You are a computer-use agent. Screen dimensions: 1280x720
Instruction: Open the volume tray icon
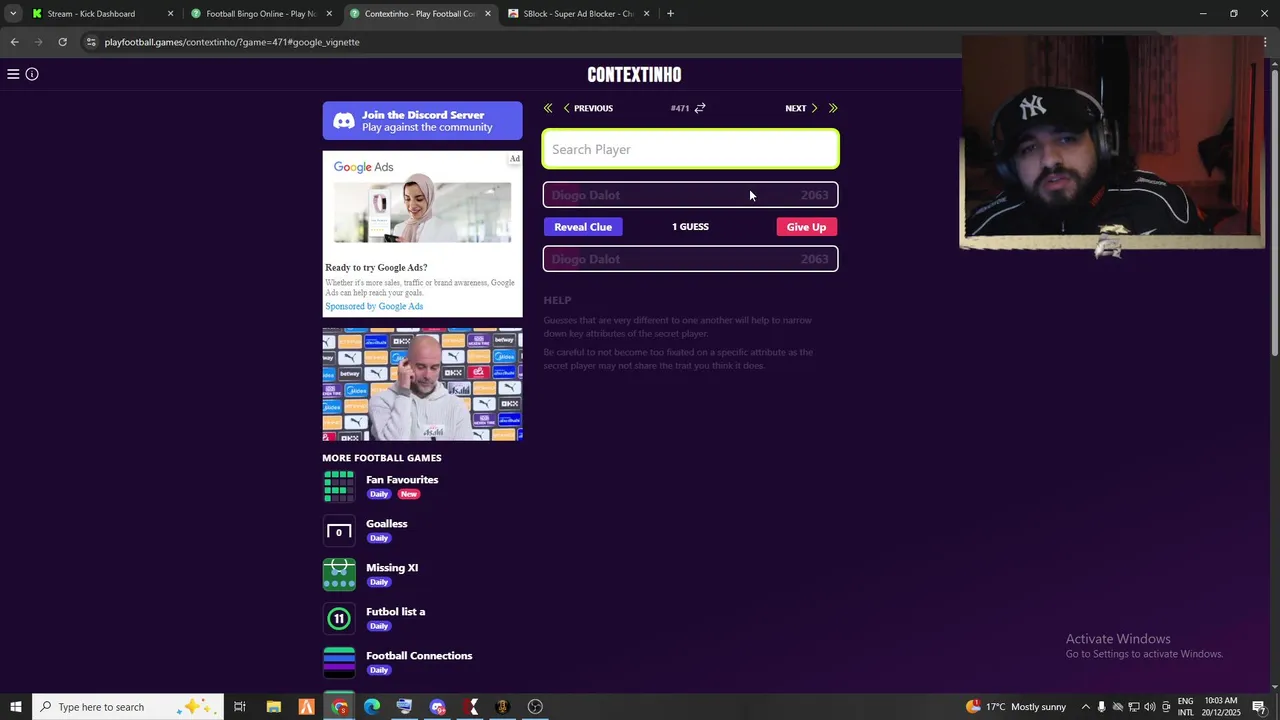(1150, 707)
